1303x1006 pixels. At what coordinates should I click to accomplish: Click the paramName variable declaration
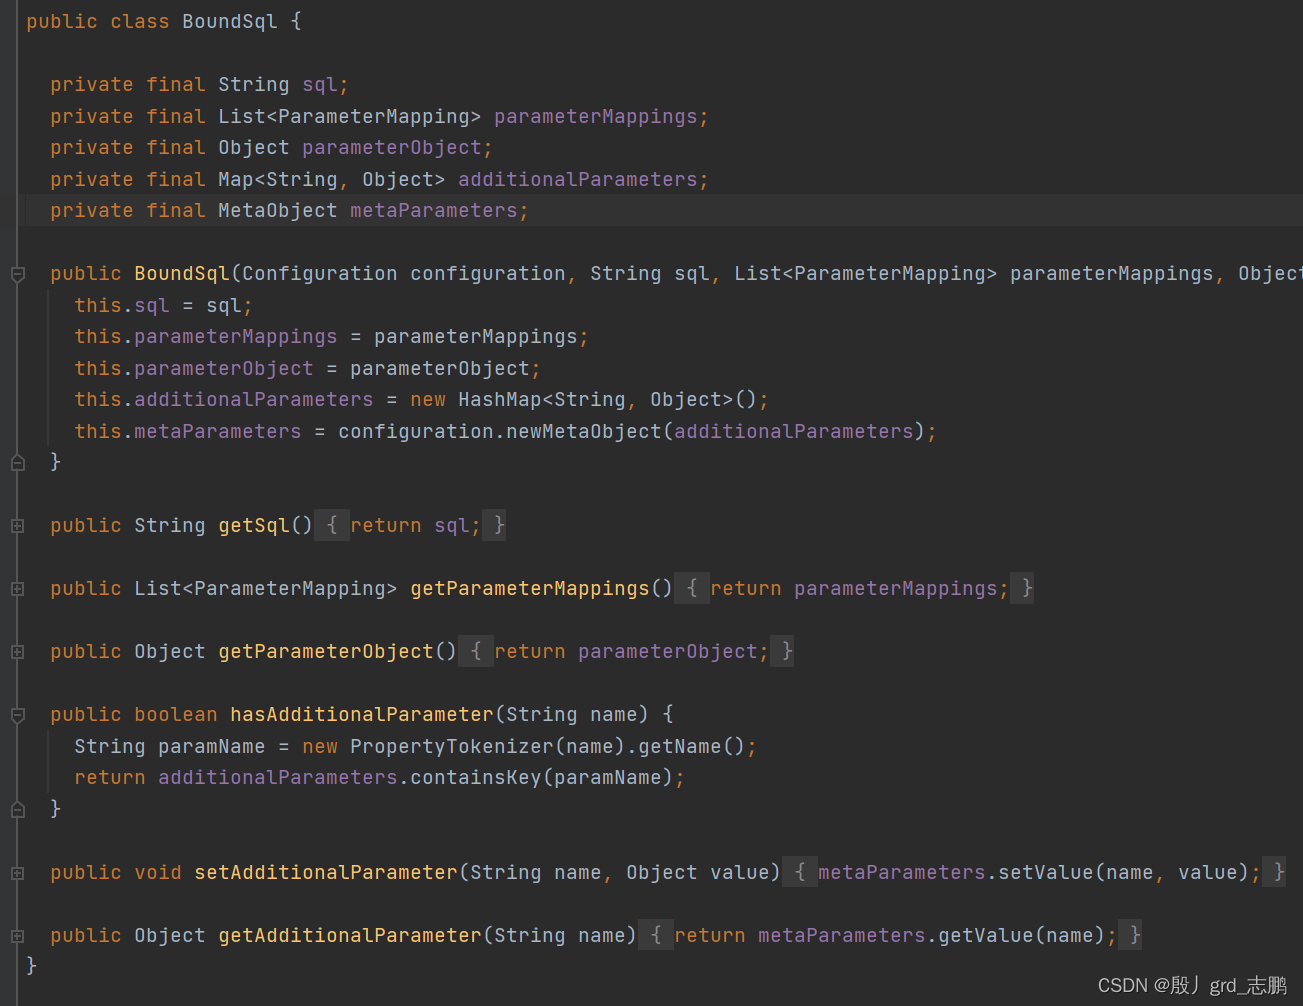click(x=212, y=747)
